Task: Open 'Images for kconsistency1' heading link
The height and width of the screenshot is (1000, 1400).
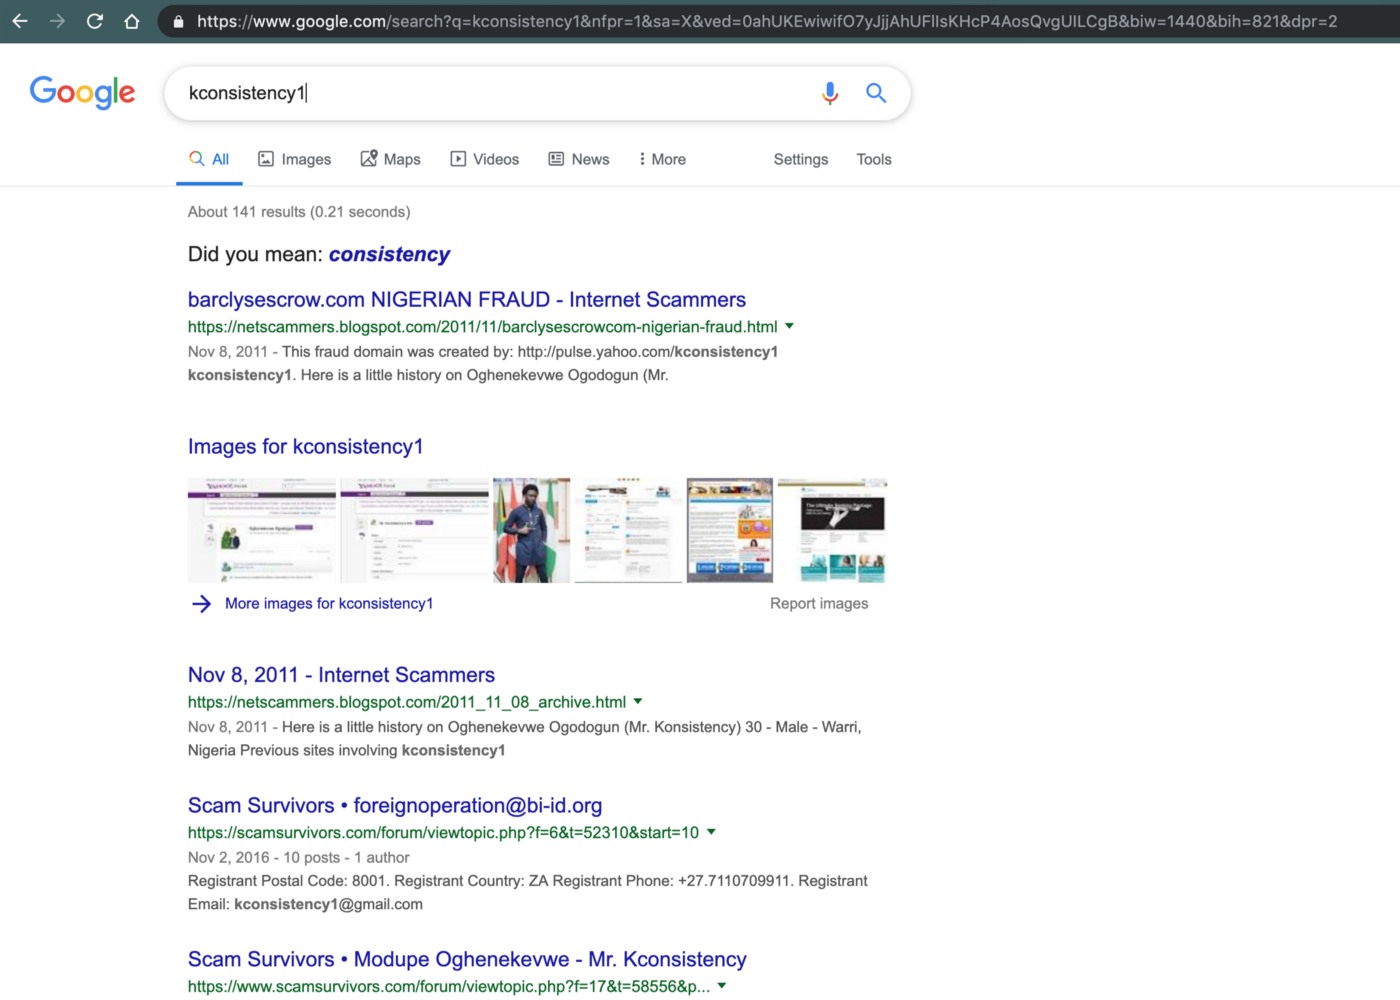Action: pos(306,447)
